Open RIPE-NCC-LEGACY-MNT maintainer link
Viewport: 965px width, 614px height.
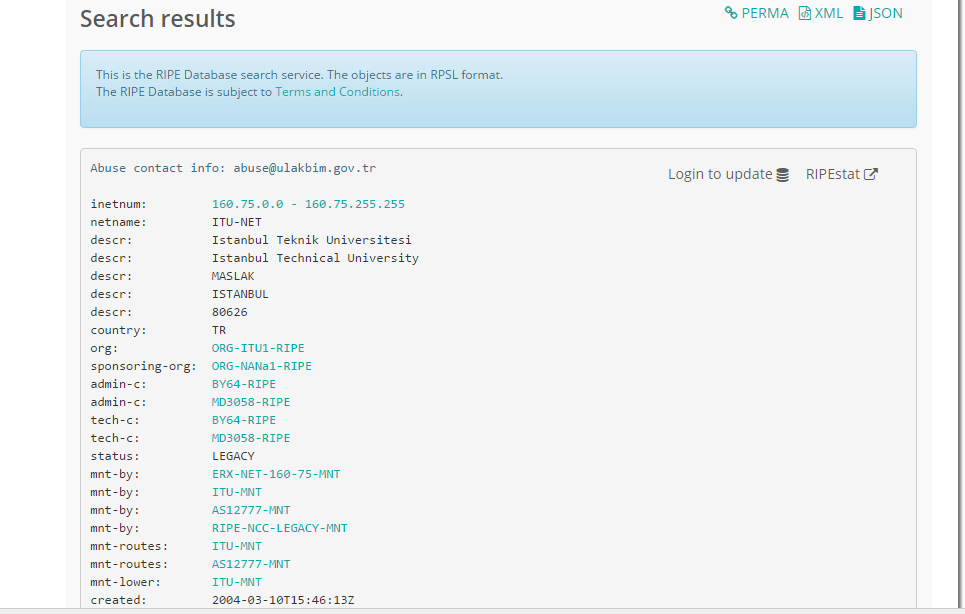click(x=279, y=528)
